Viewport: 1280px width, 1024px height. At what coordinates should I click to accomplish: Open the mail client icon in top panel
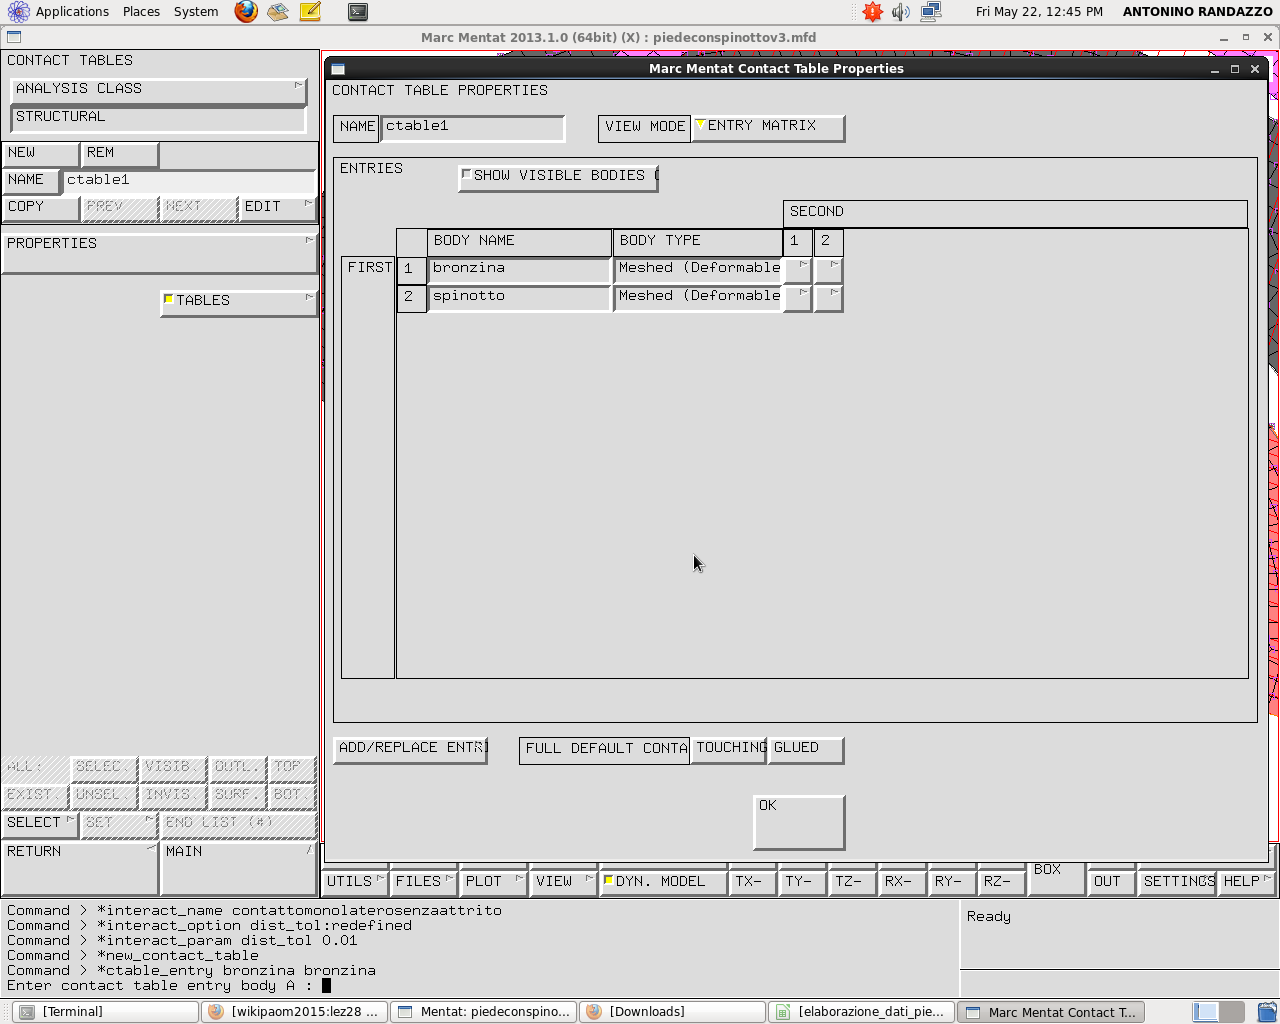pyautogui.click(x=278, y=12)
